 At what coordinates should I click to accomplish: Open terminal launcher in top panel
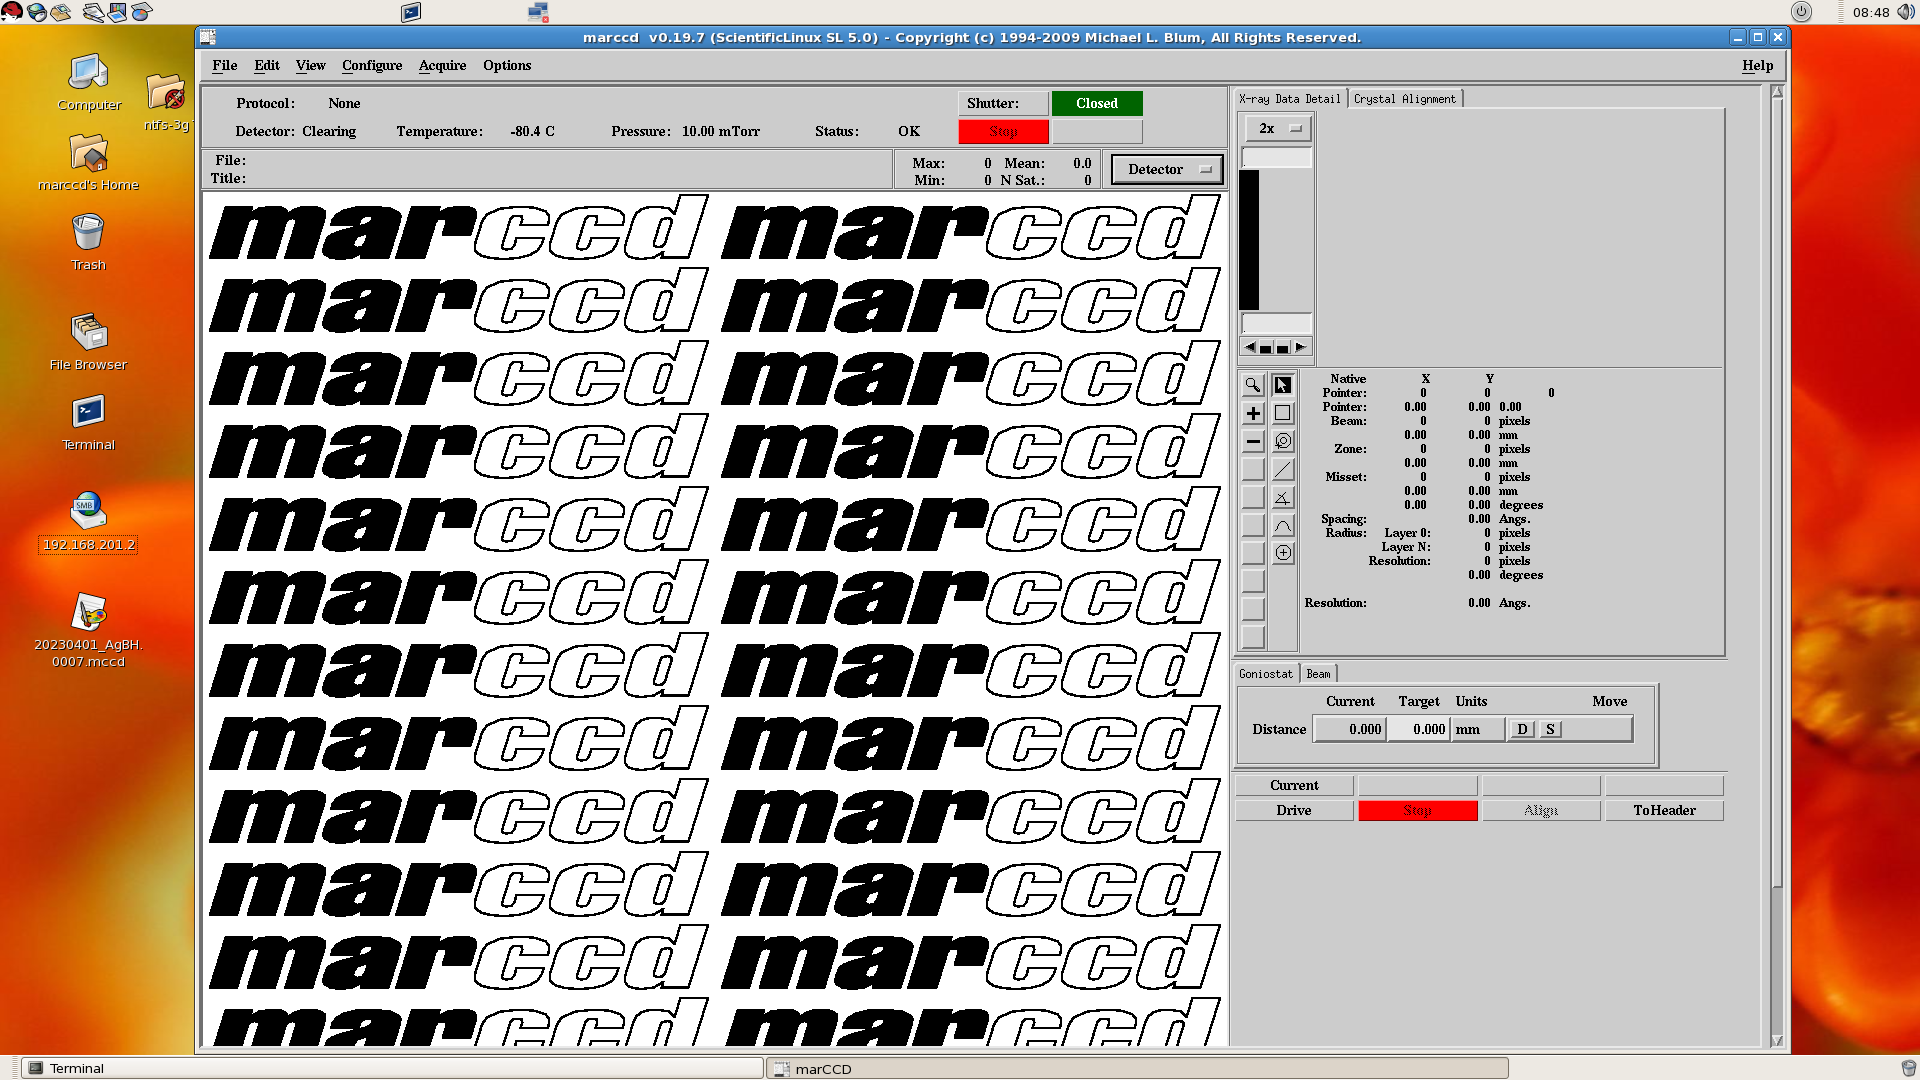(x=411, y=12)
